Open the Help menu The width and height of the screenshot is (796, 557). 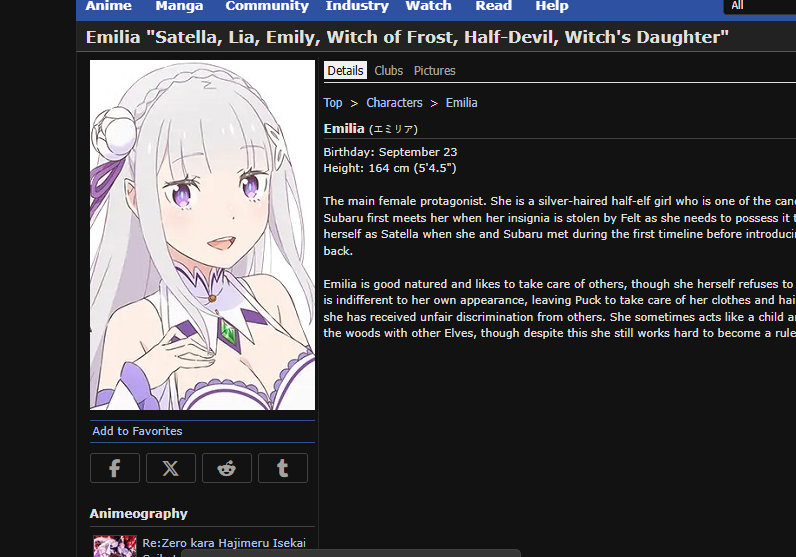pos(552,6)
